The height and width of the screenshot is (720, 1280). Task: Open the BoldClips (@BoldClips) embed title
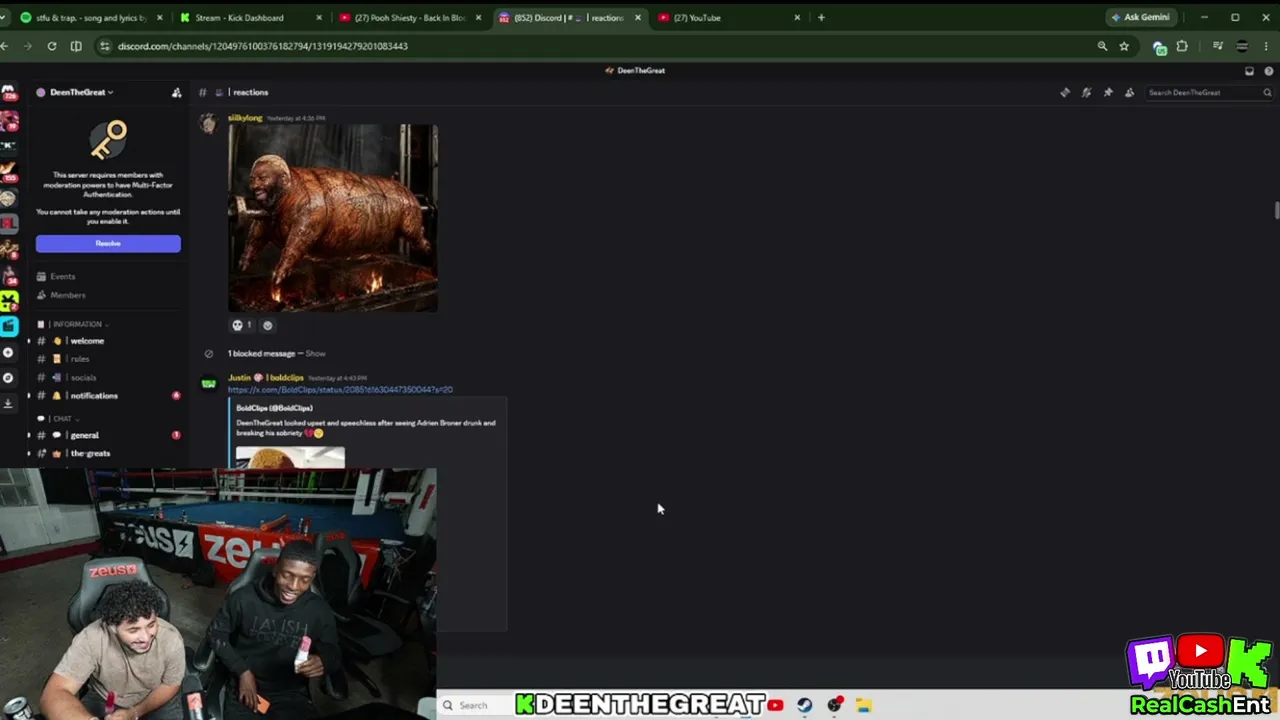[274, 408]
